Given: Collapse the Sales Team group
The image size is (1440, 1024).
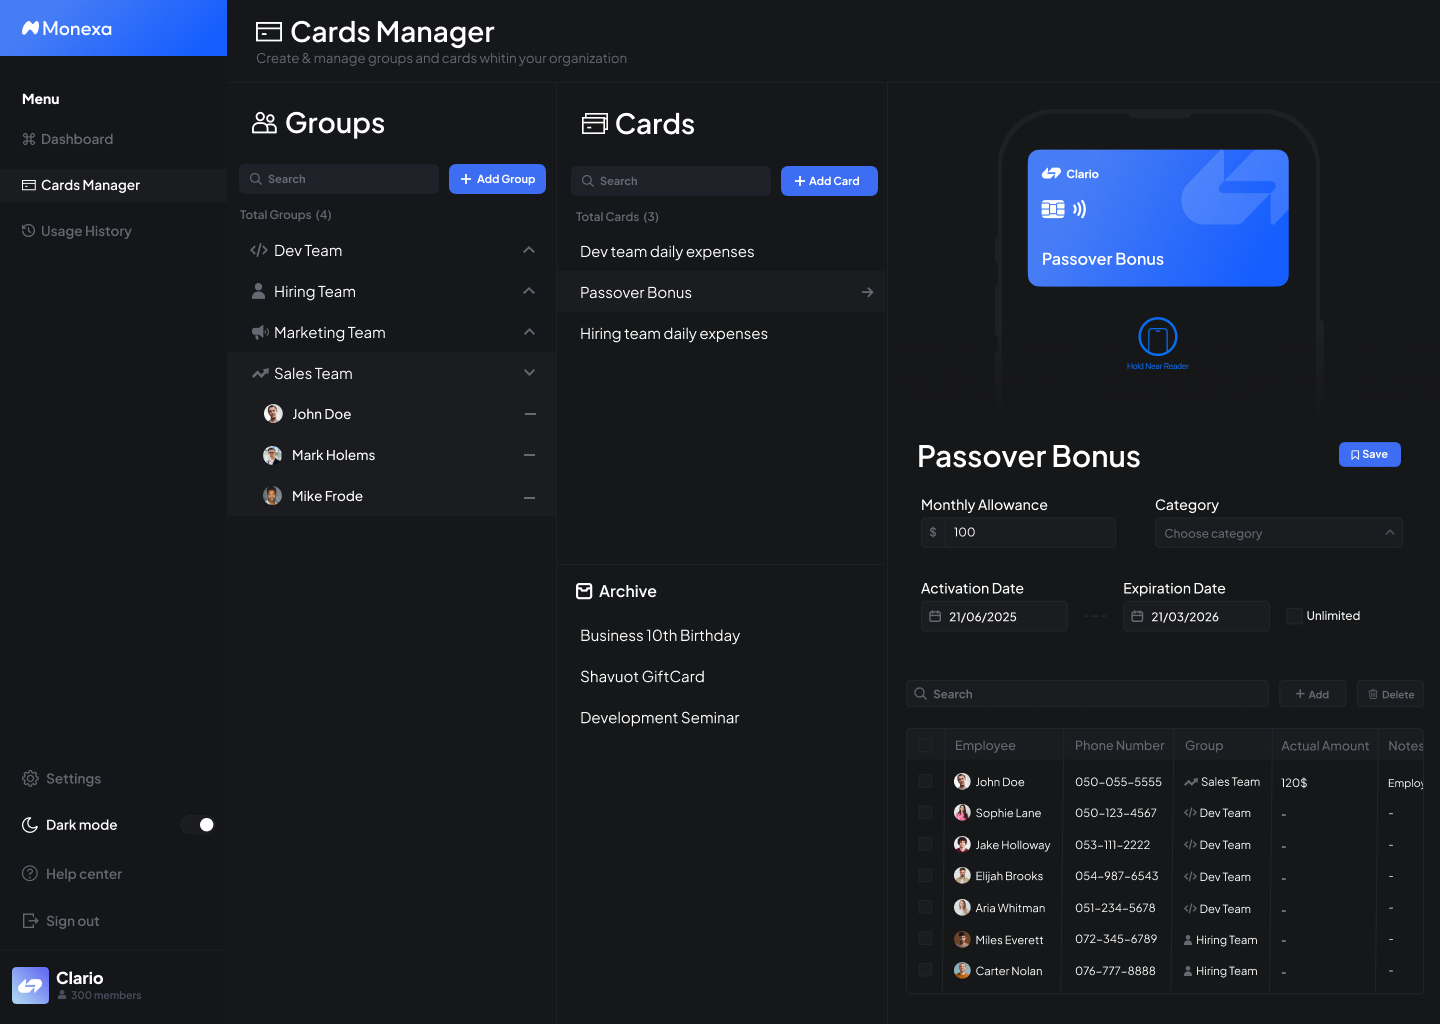Looking at the screenshot, I should pos(529,372).
